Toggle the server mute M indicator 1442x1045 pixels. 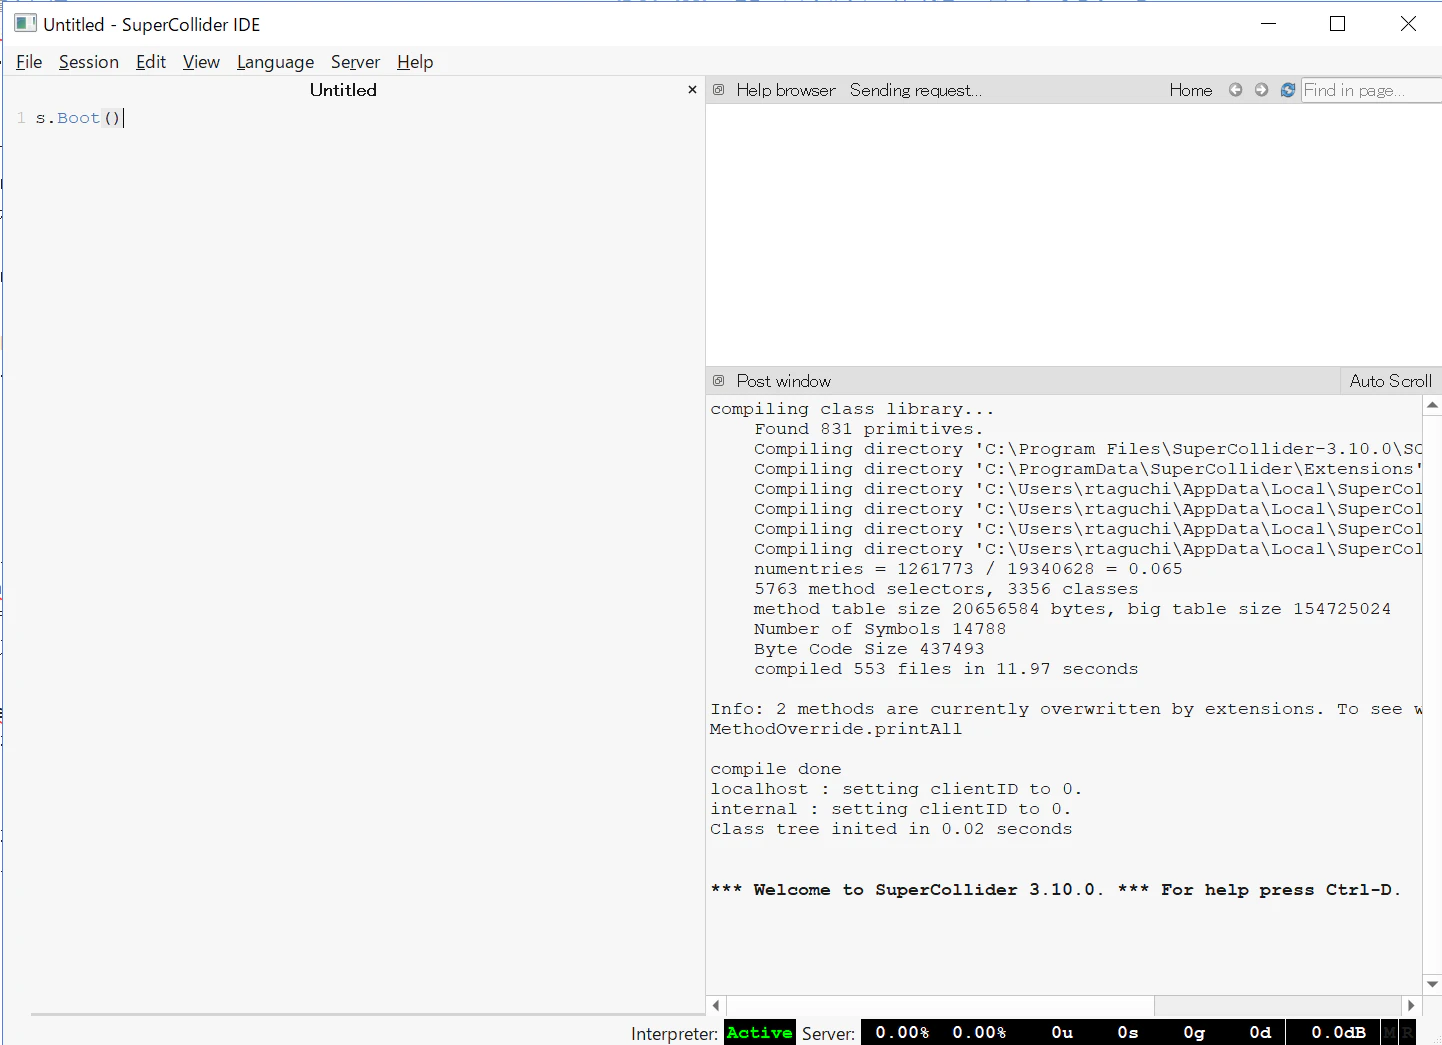tap(1389, 1032)
